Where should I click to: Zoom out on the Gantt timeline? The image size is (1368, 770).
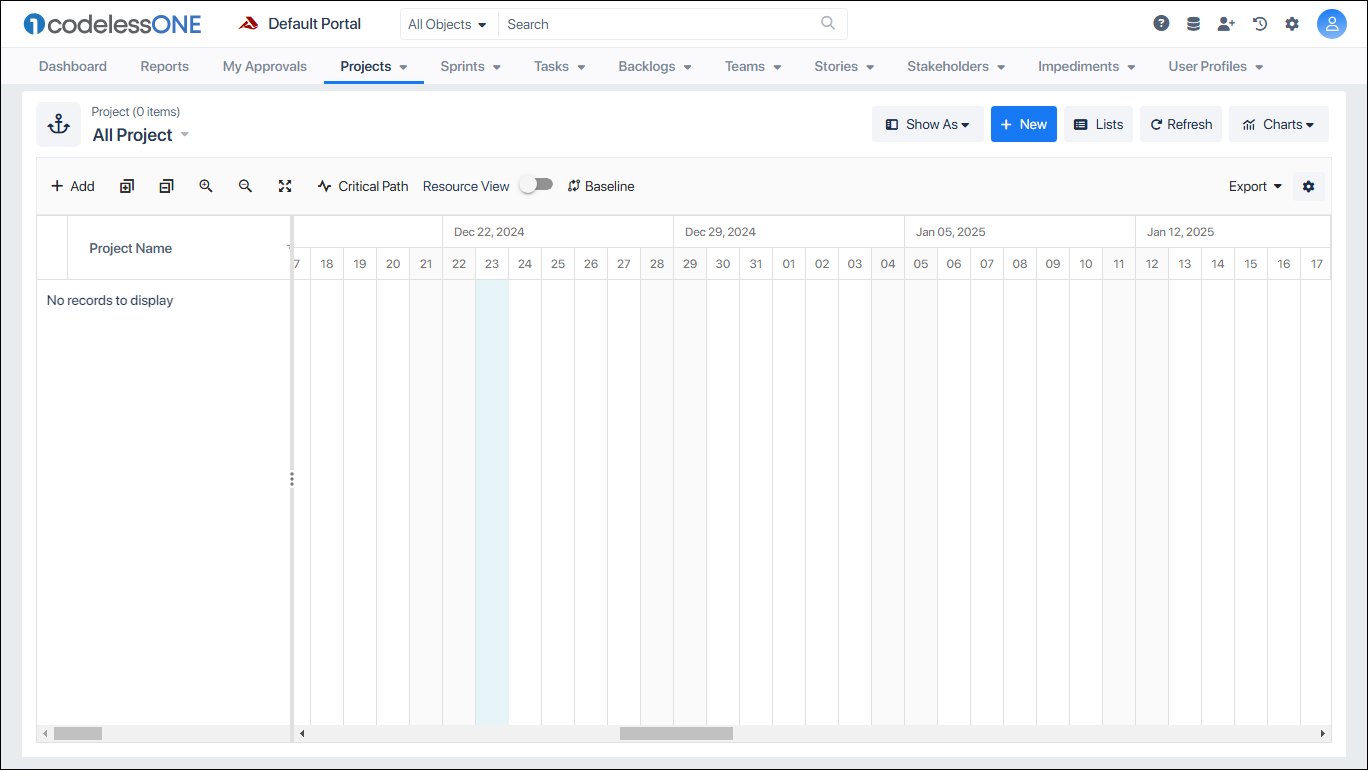pyautogui.click(x=245, y=186)
